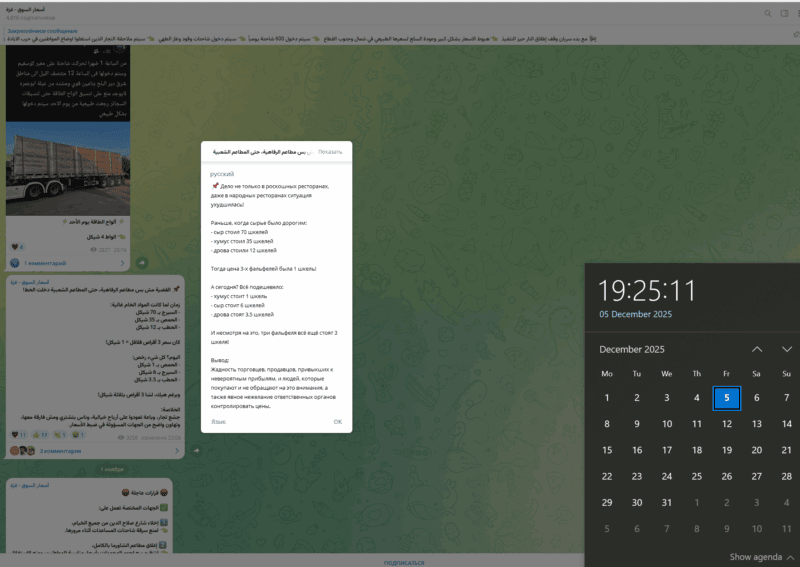Open the month picker via December 2025 heading
The width and height of the screenshot is (800, 567).
631,349
